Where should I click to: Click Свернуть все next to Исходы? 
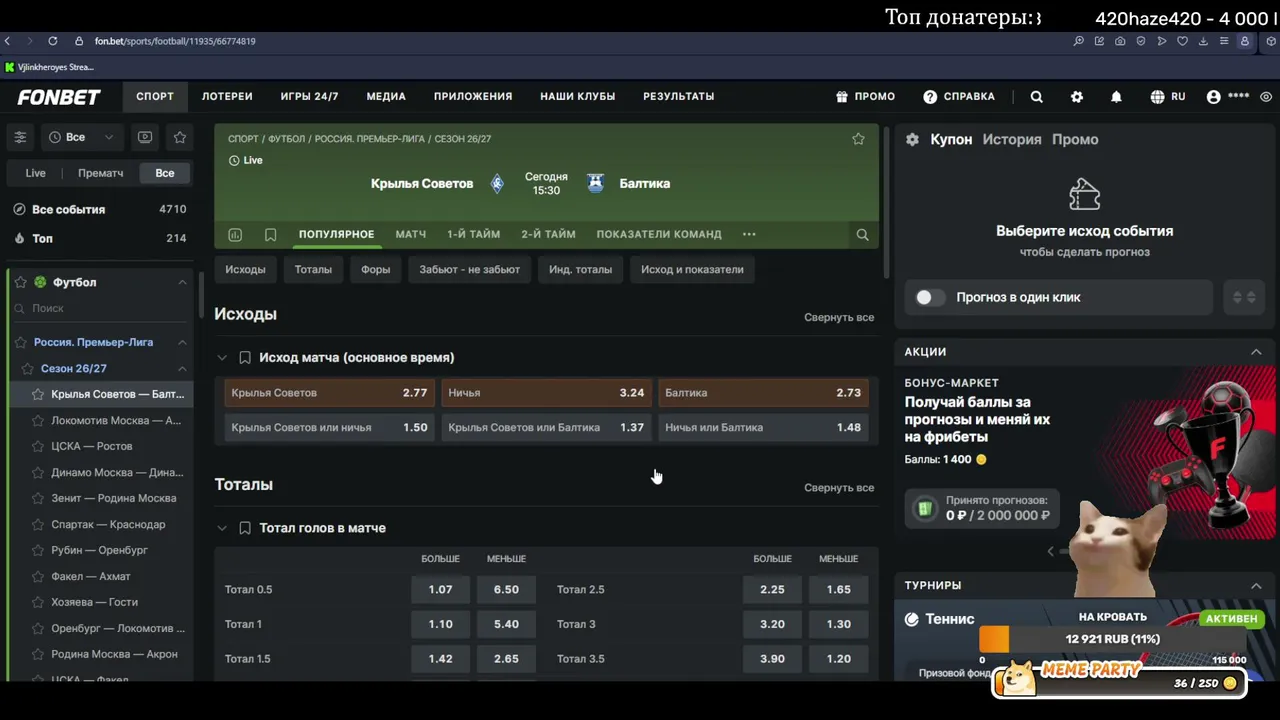coord(839,317)
